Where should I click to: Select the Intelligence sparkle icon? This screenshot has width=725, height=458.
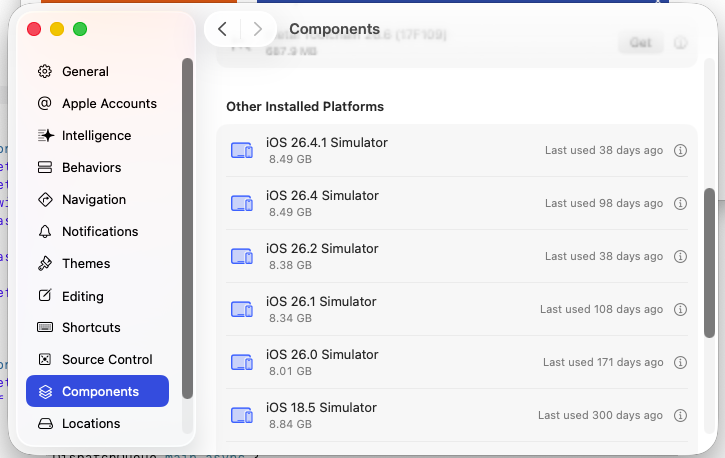coord(45,135)
